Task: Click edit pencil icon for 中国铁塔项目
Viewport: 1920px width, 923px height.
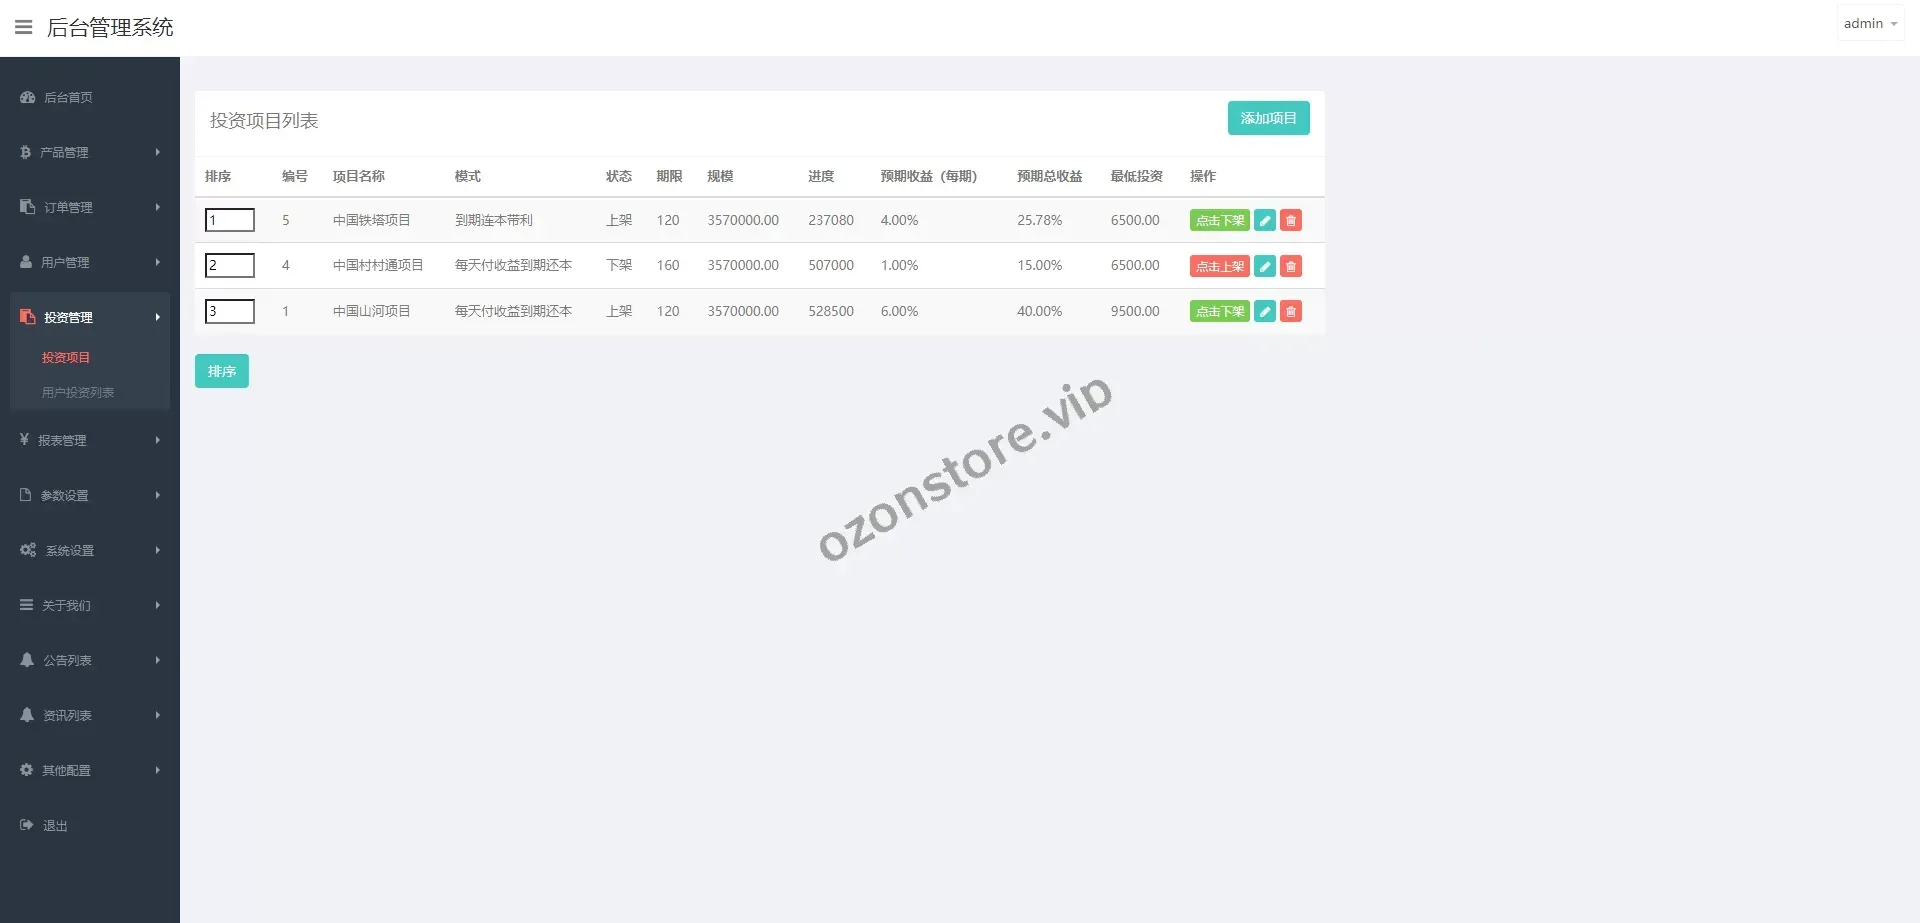Action: pyautogui.click(x=1264, y=220)
